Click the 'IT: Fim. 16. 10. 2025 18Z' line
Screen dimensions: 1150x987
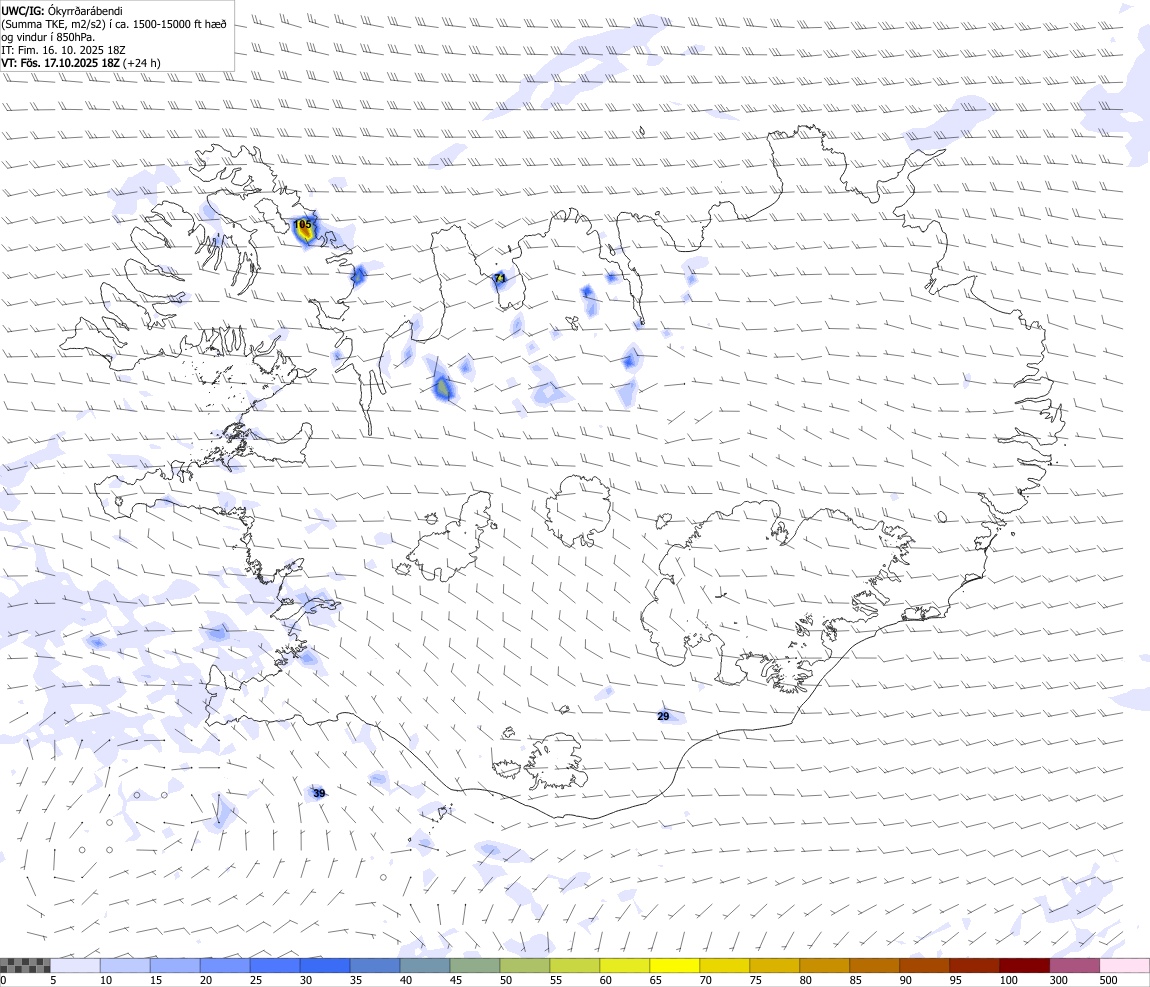coord(63,50)
